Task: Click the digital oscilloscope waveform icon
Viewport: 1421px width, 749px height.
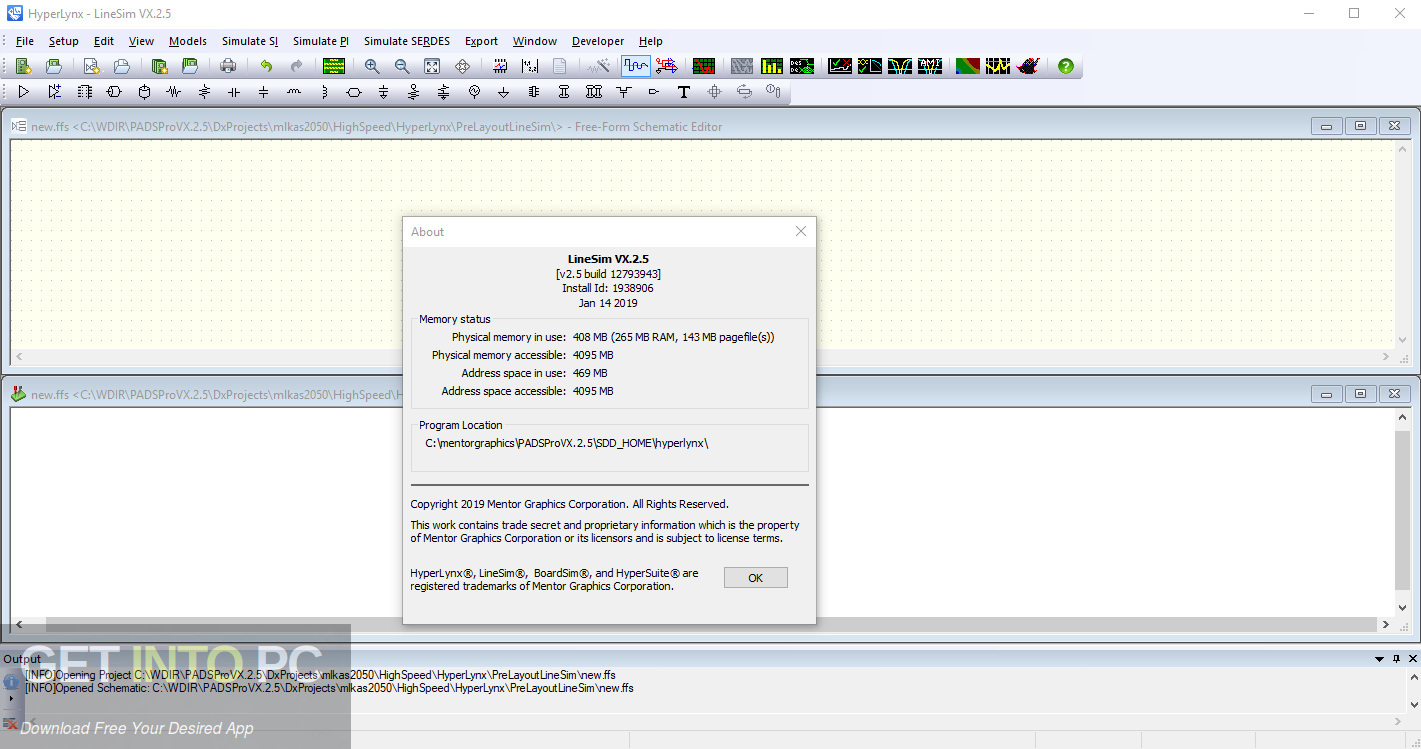Action: click(636, 66)
